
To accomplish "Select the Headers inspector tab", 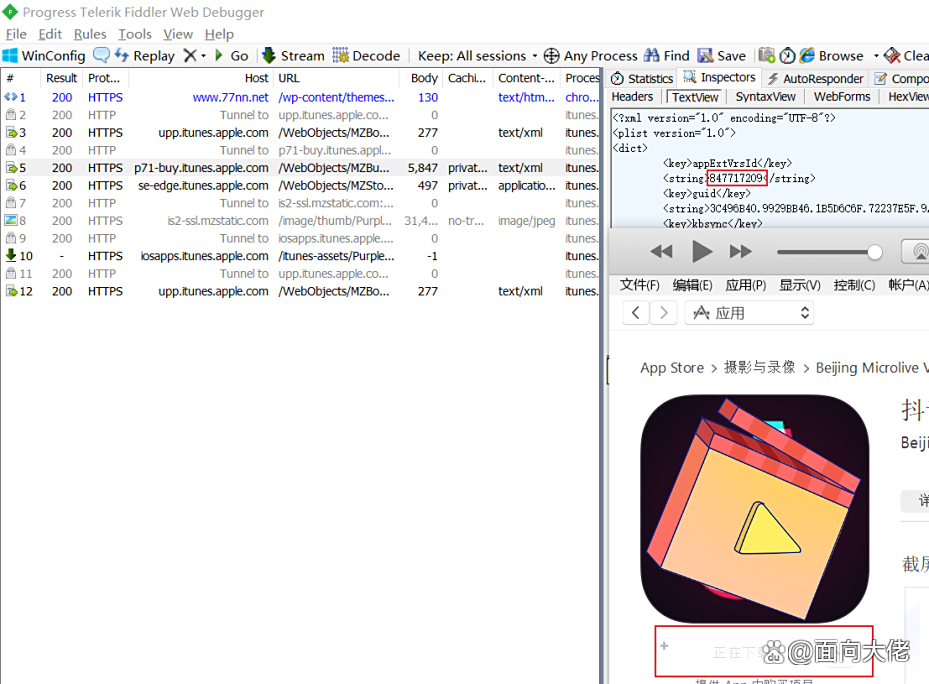I will (632, 97).
